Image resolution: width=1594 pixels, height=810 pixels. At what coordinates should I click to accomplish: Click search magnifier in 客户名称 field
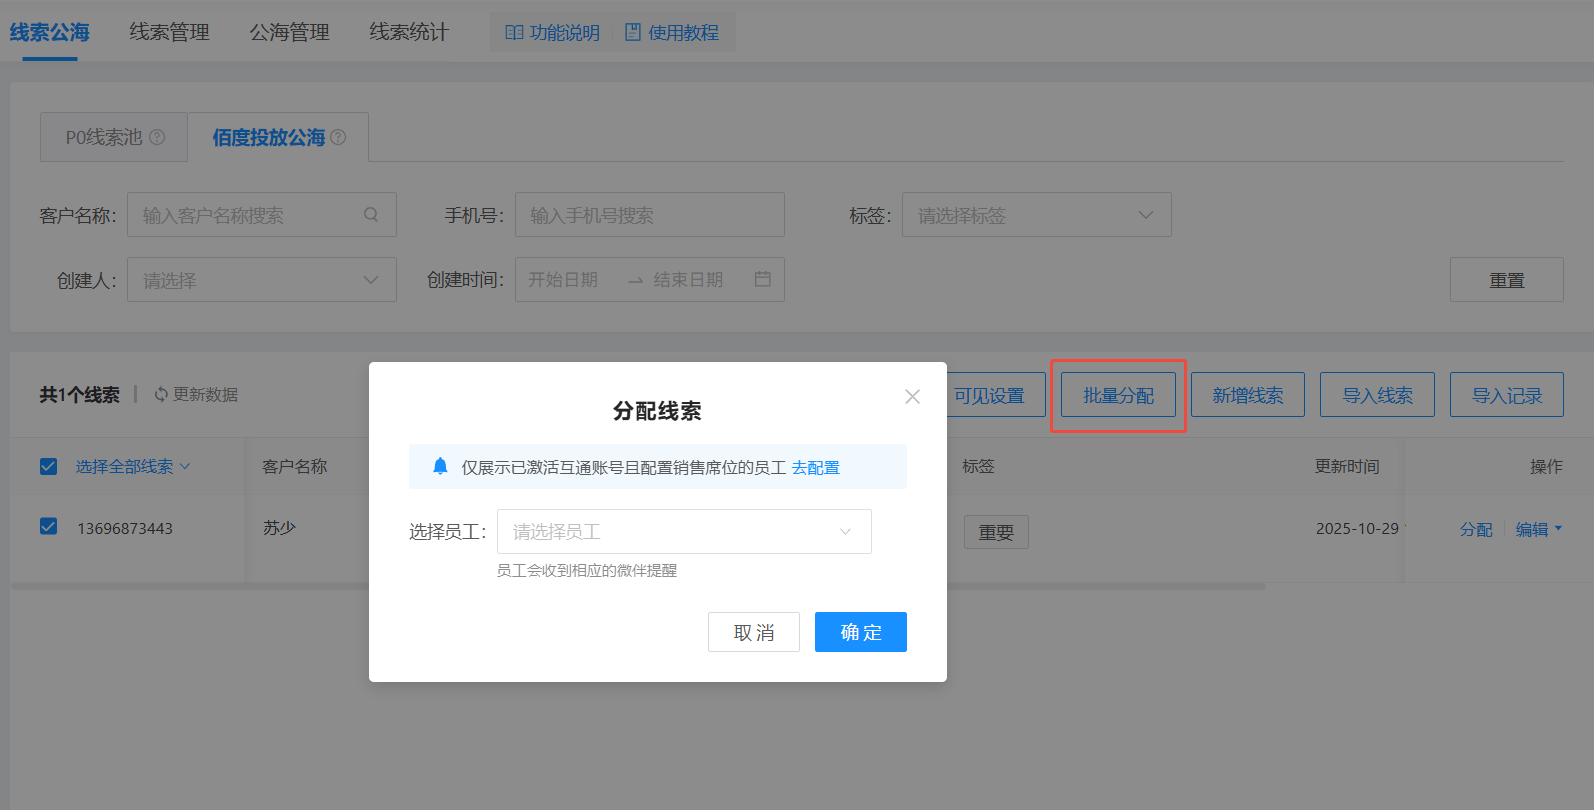click(371, 215)
